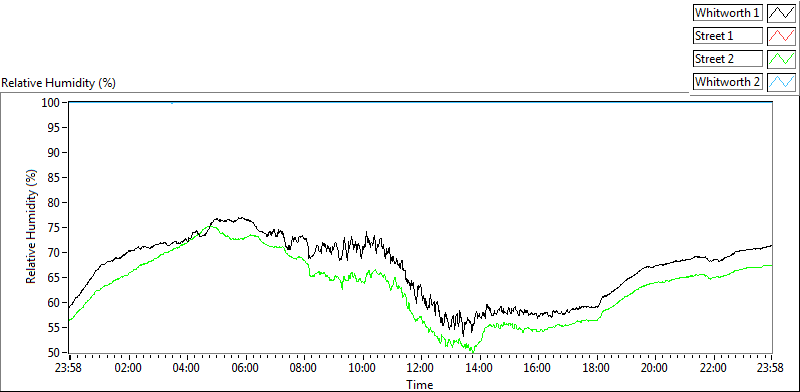The height and width of the screenshot is (392, 800).
Task: Click the 60 value on the y-axis
Action: [55, 303]
